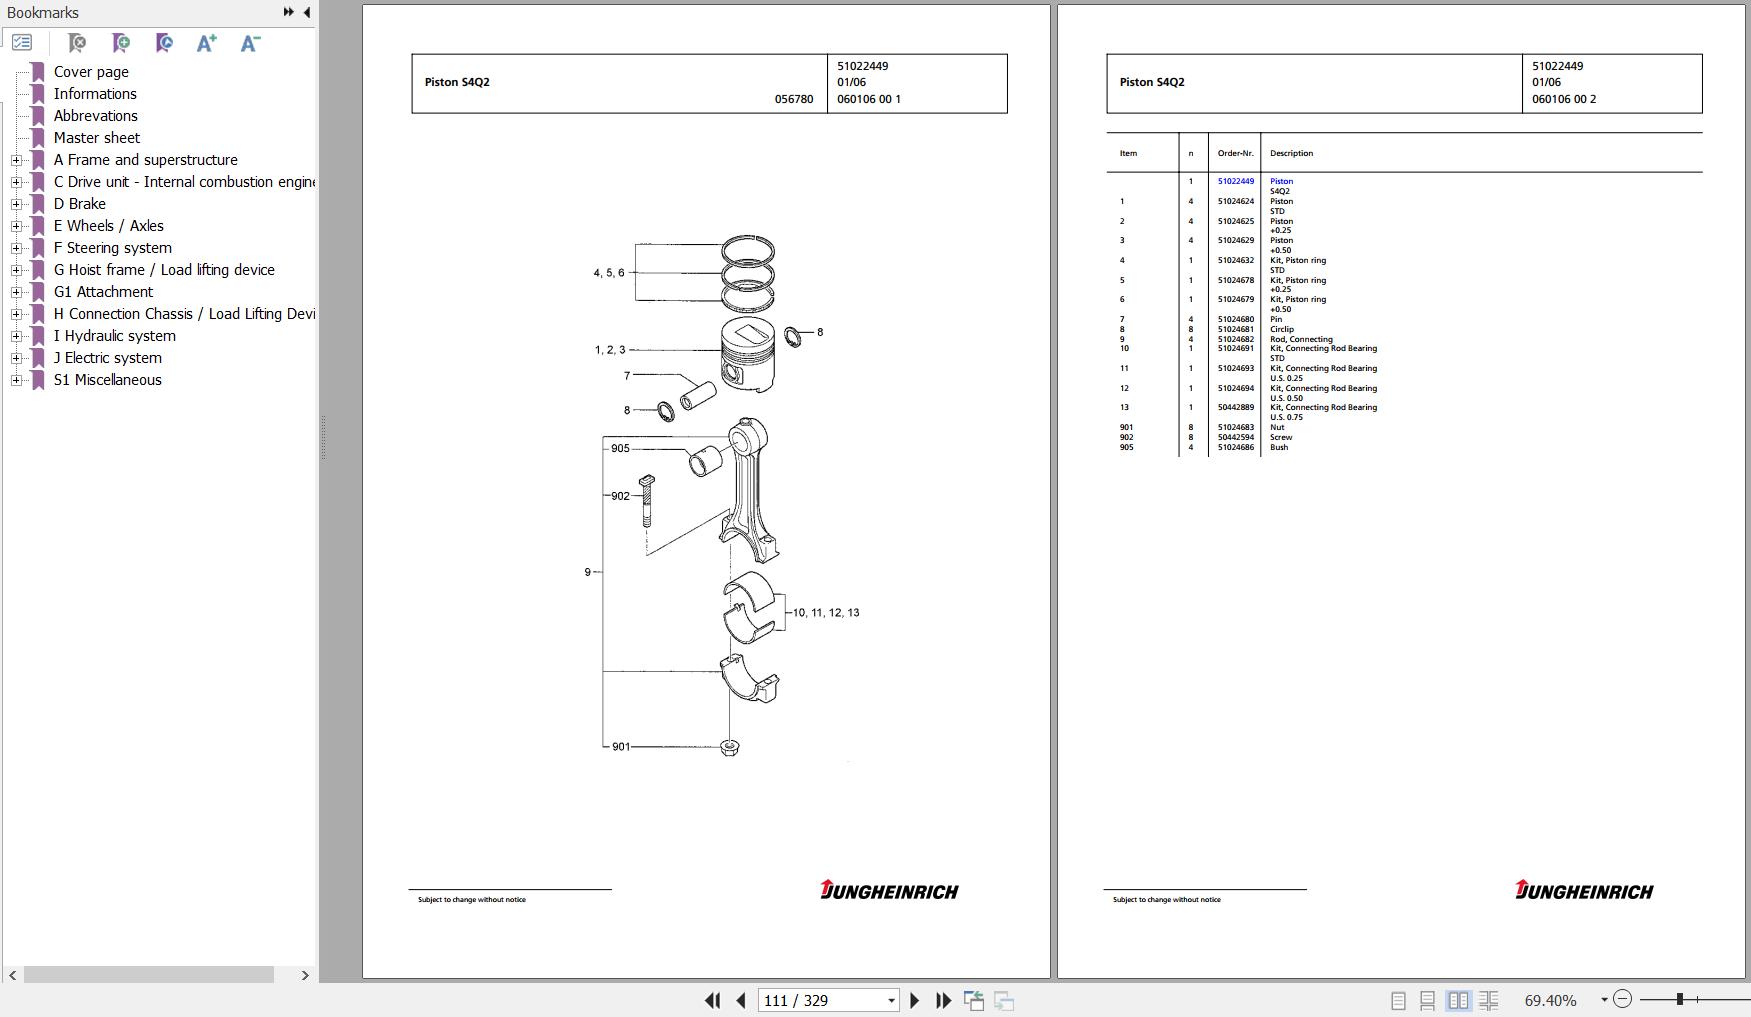
Task: Click the add new bookmark icon
Action: click(x=120, y=42)
